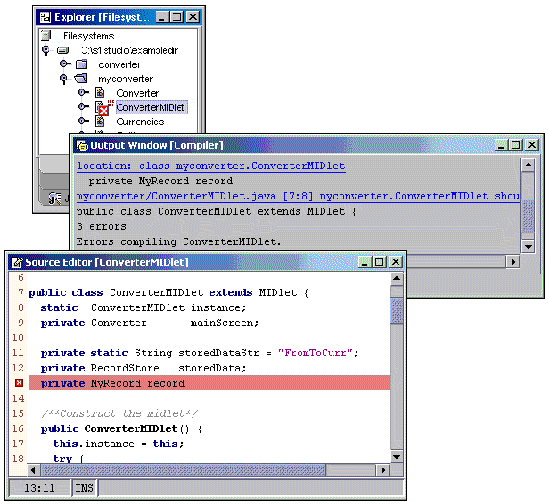Screen dimensions: 549x504
Task: Click 'private MyRecord record' line in Output Window
Action: pyautogui.click(x=161, y=181)
